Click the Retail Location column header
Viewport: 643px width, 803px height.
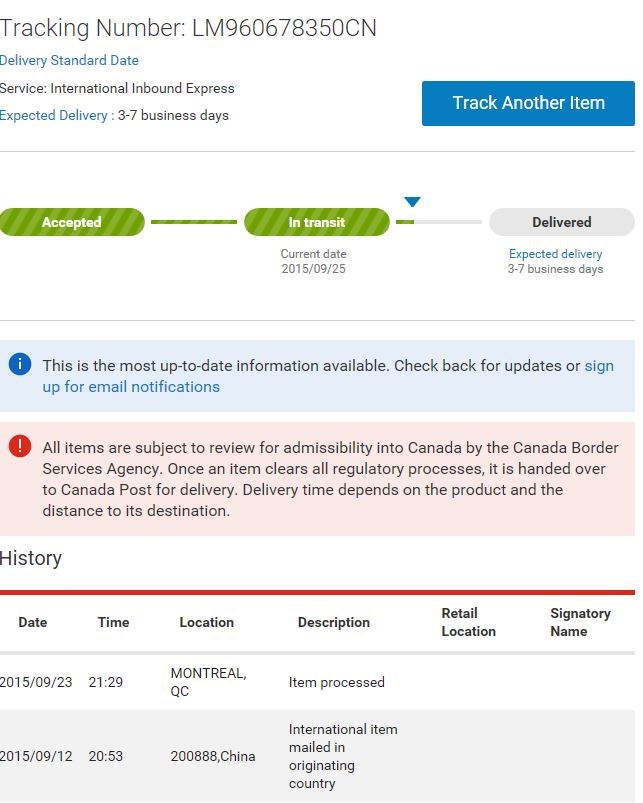(468, 622)
